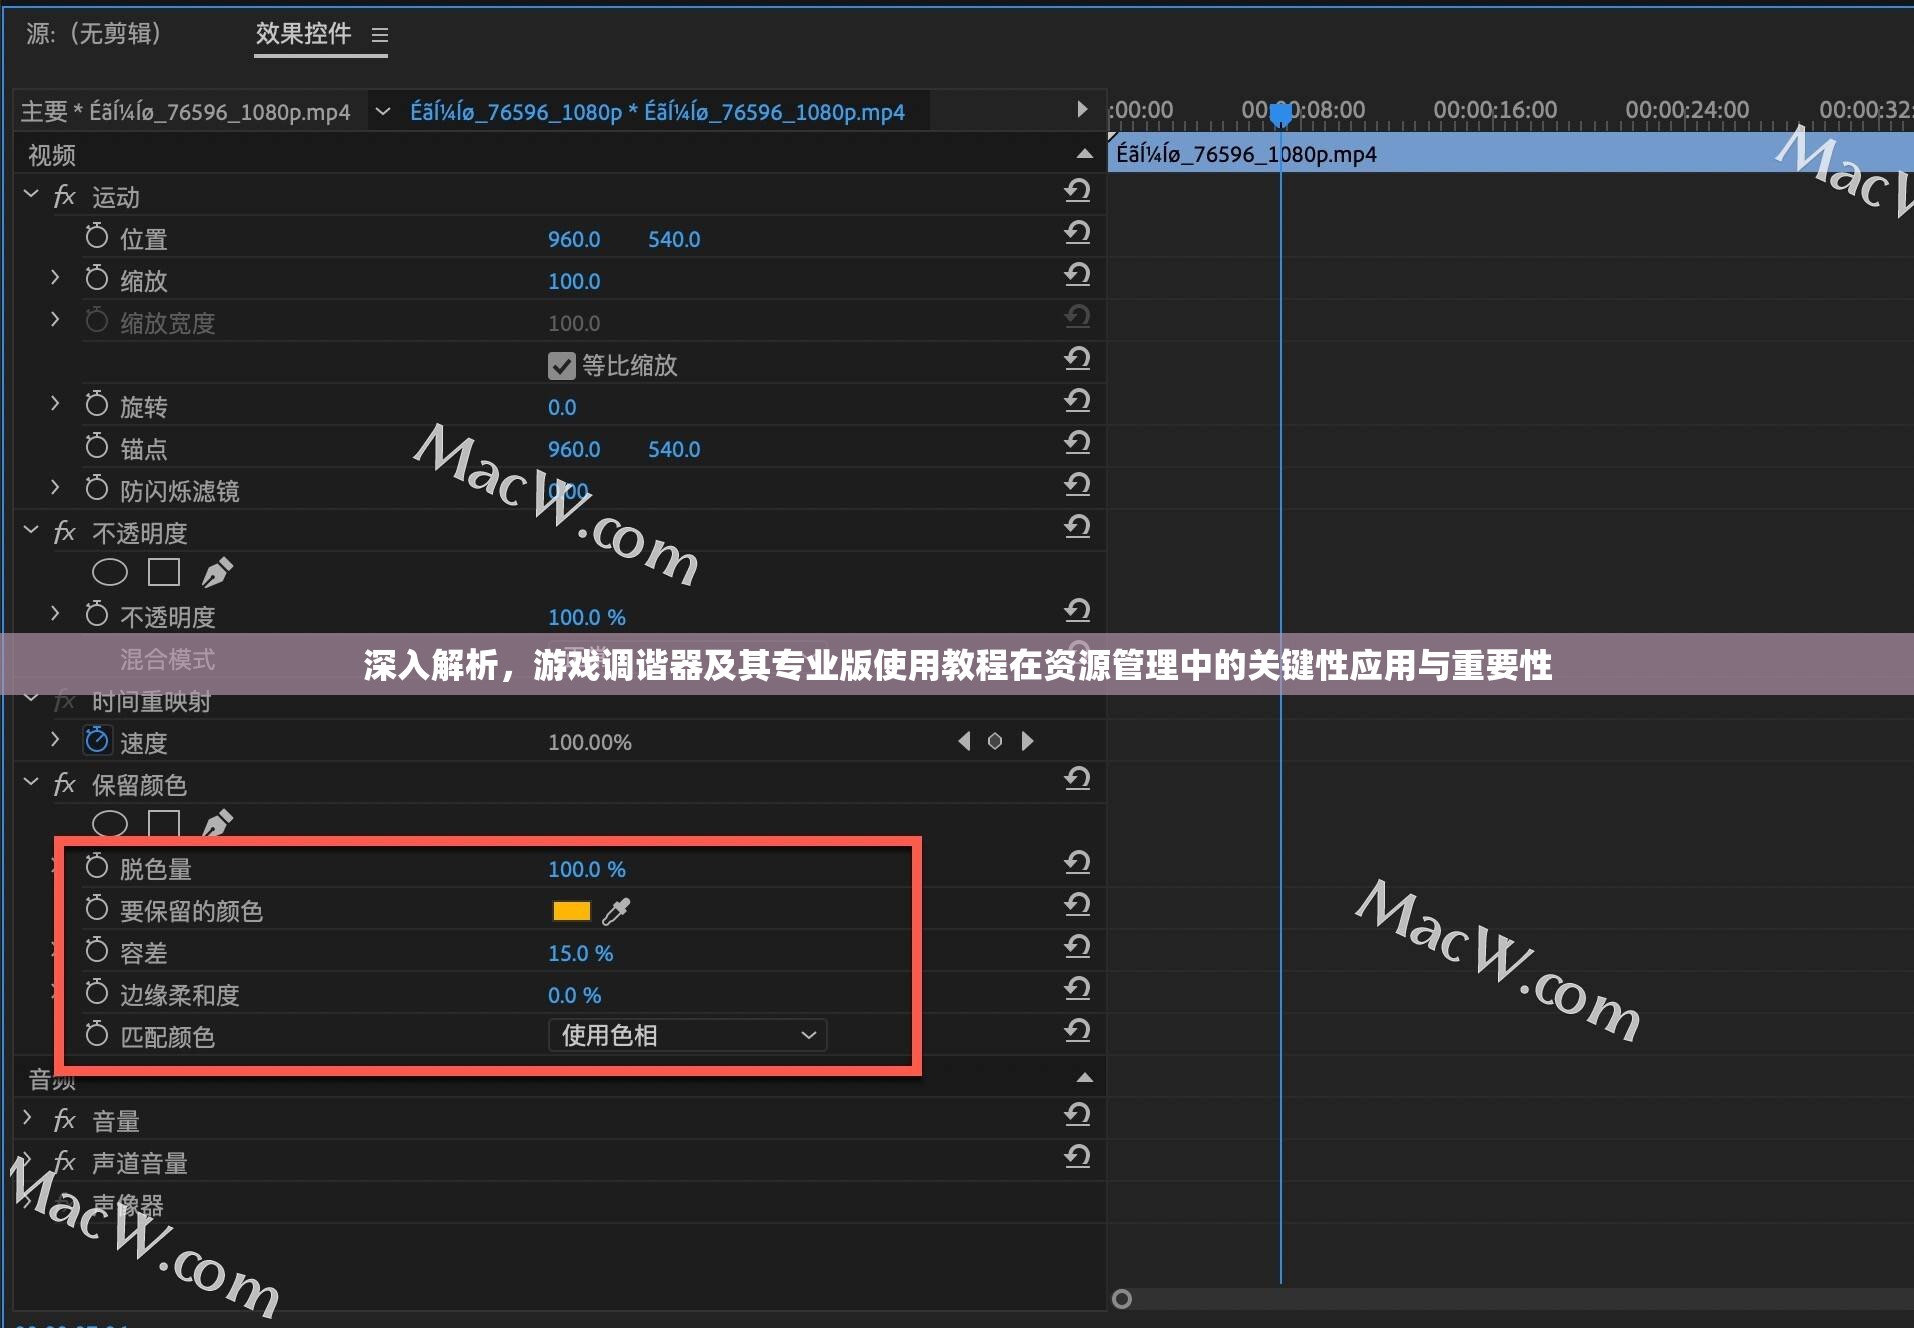Viewport: 1914px width, 1328px height.
Task: Create rectangle mask under 不透明度
Action: pos(164,573)
